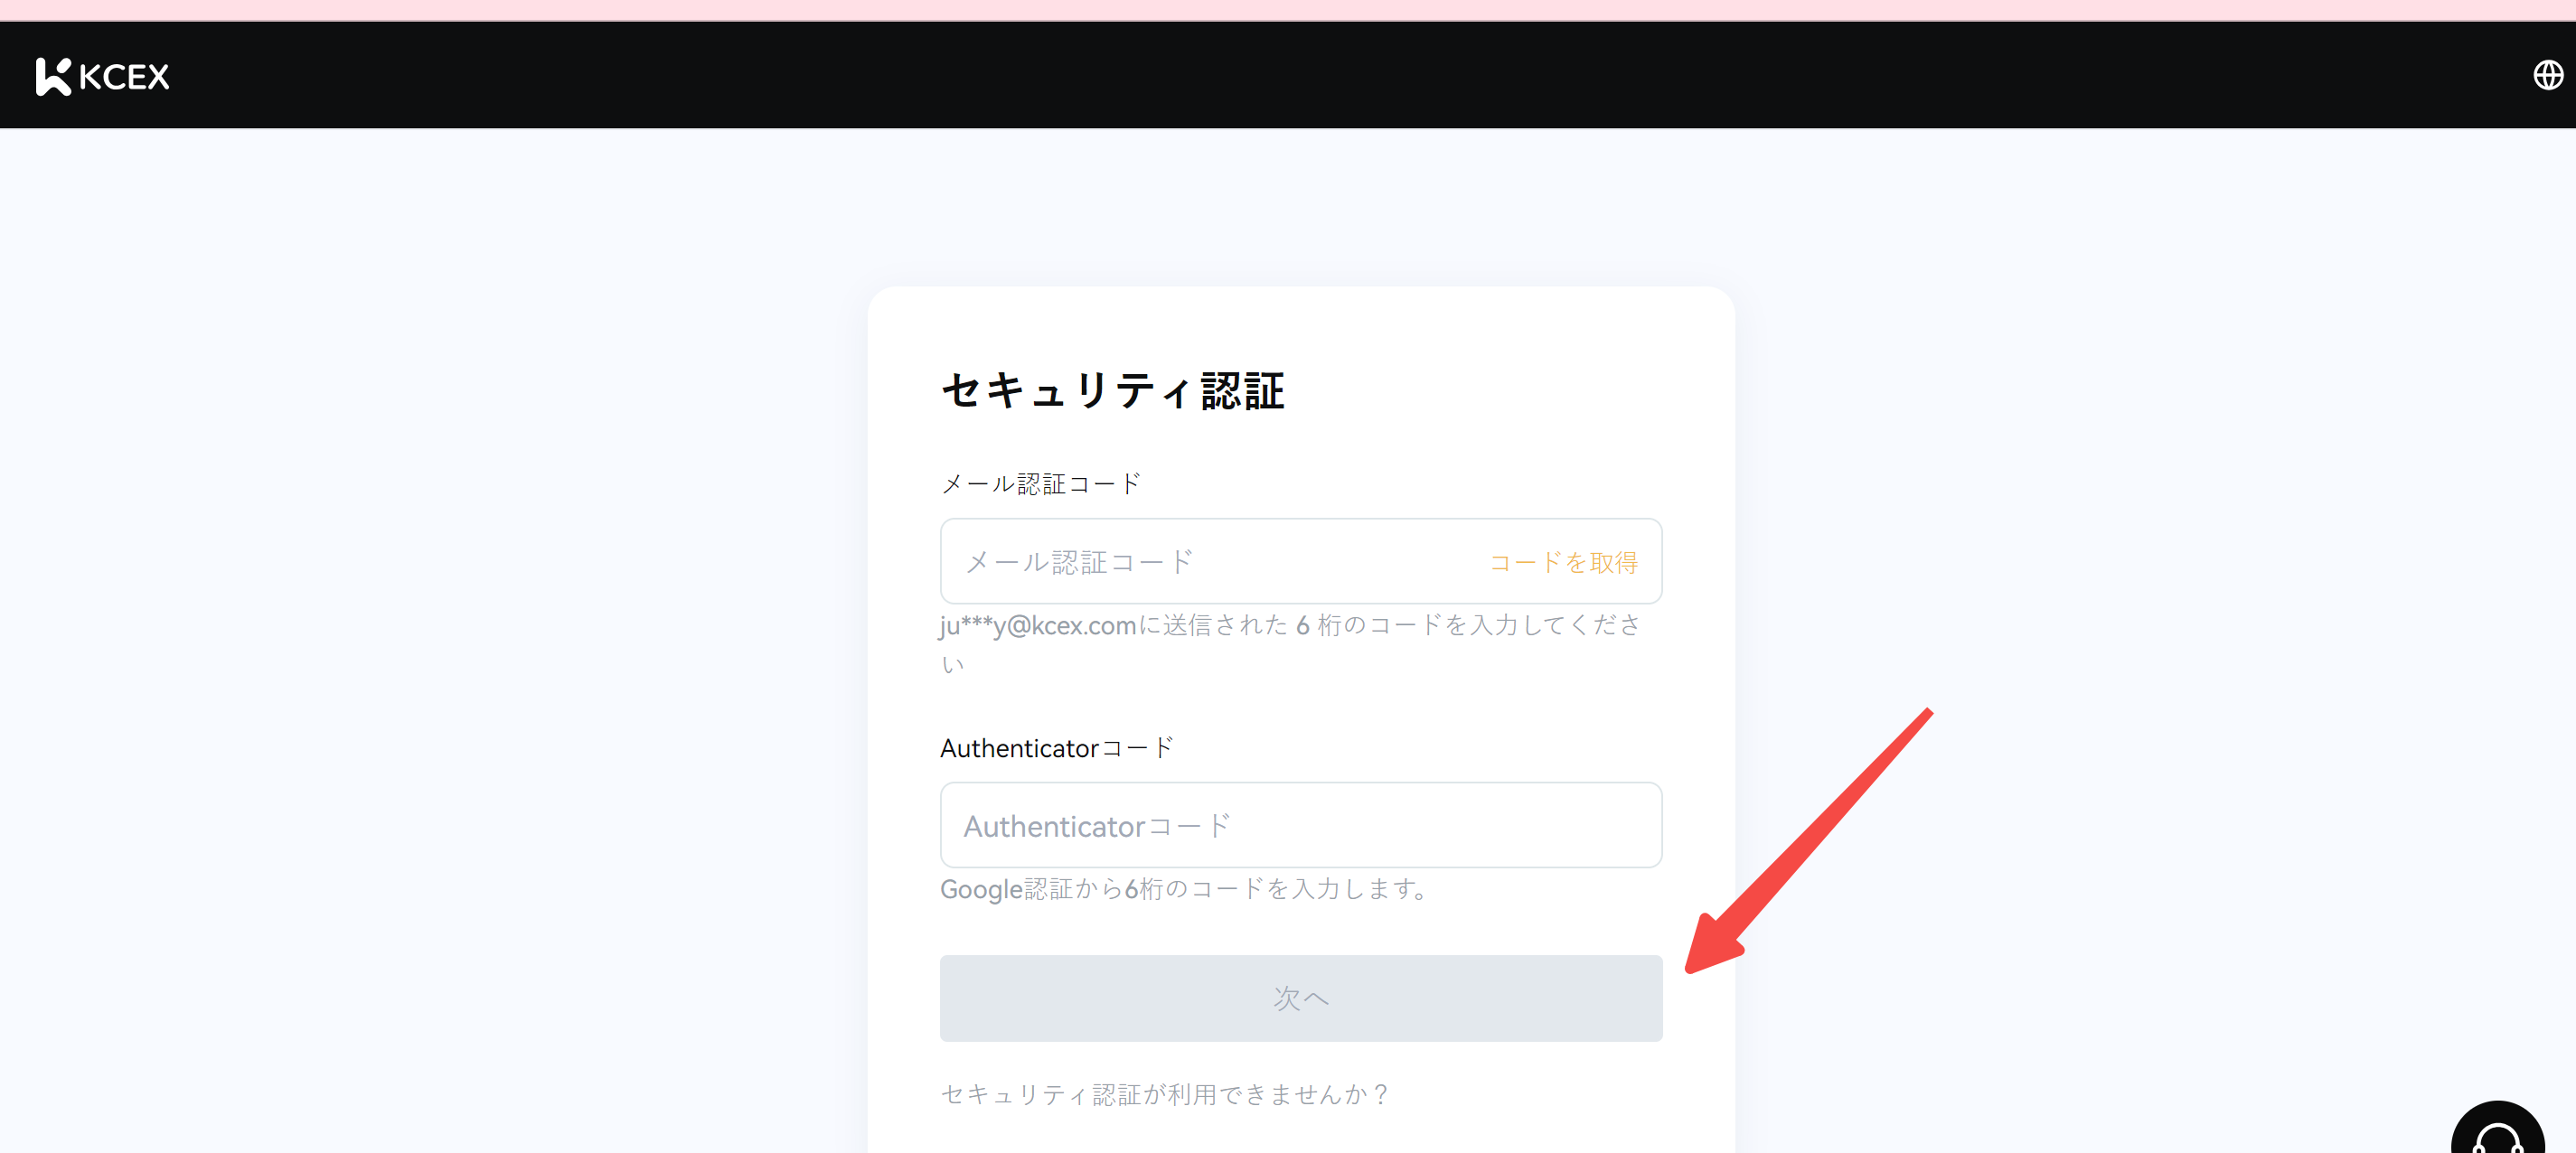Click the KCEX K-shaped logo mark
Screen dimensions: 2576x1153
pos(52,77)
